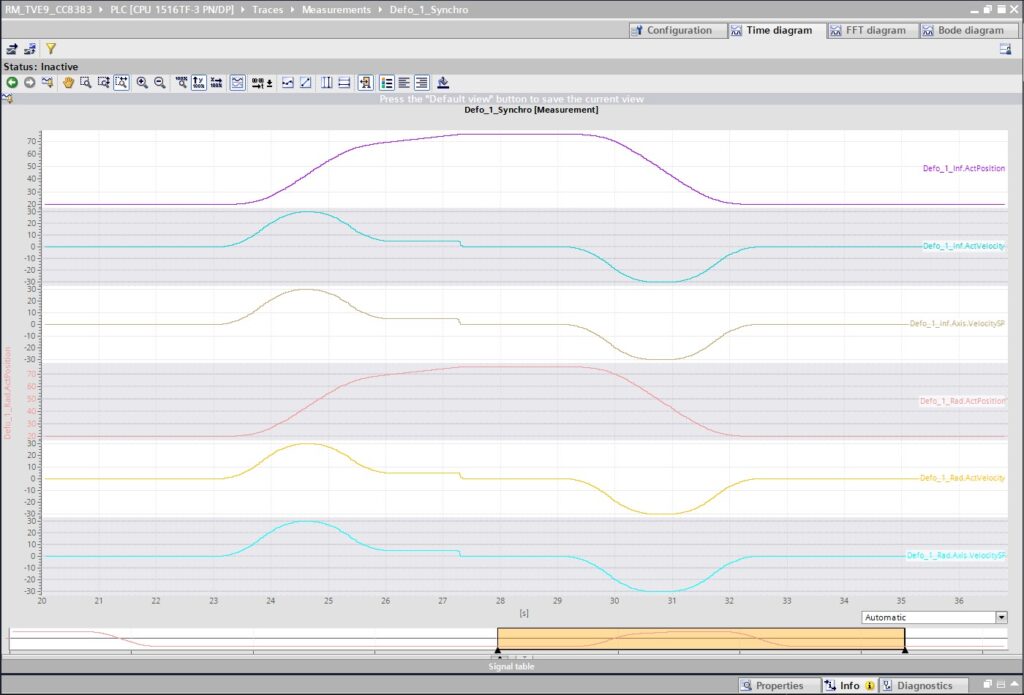The image size is (1024, 695).
Task: Open the Info inspector tab
Action: (x=850, y=685)
